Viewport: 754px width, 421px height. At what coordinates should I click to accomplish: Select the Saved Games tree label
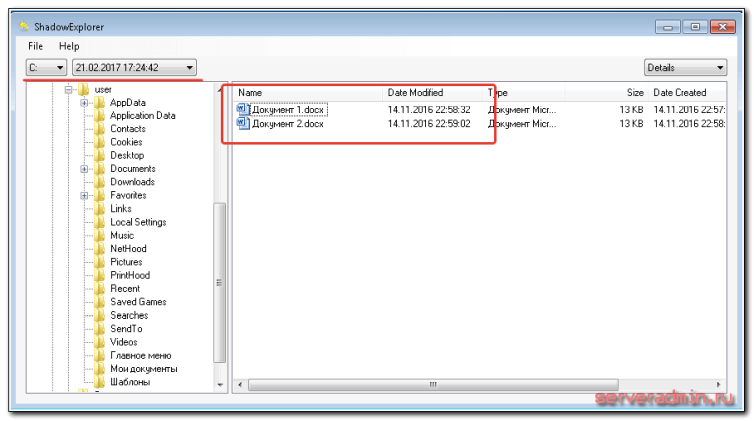click(x=138, y=302)
